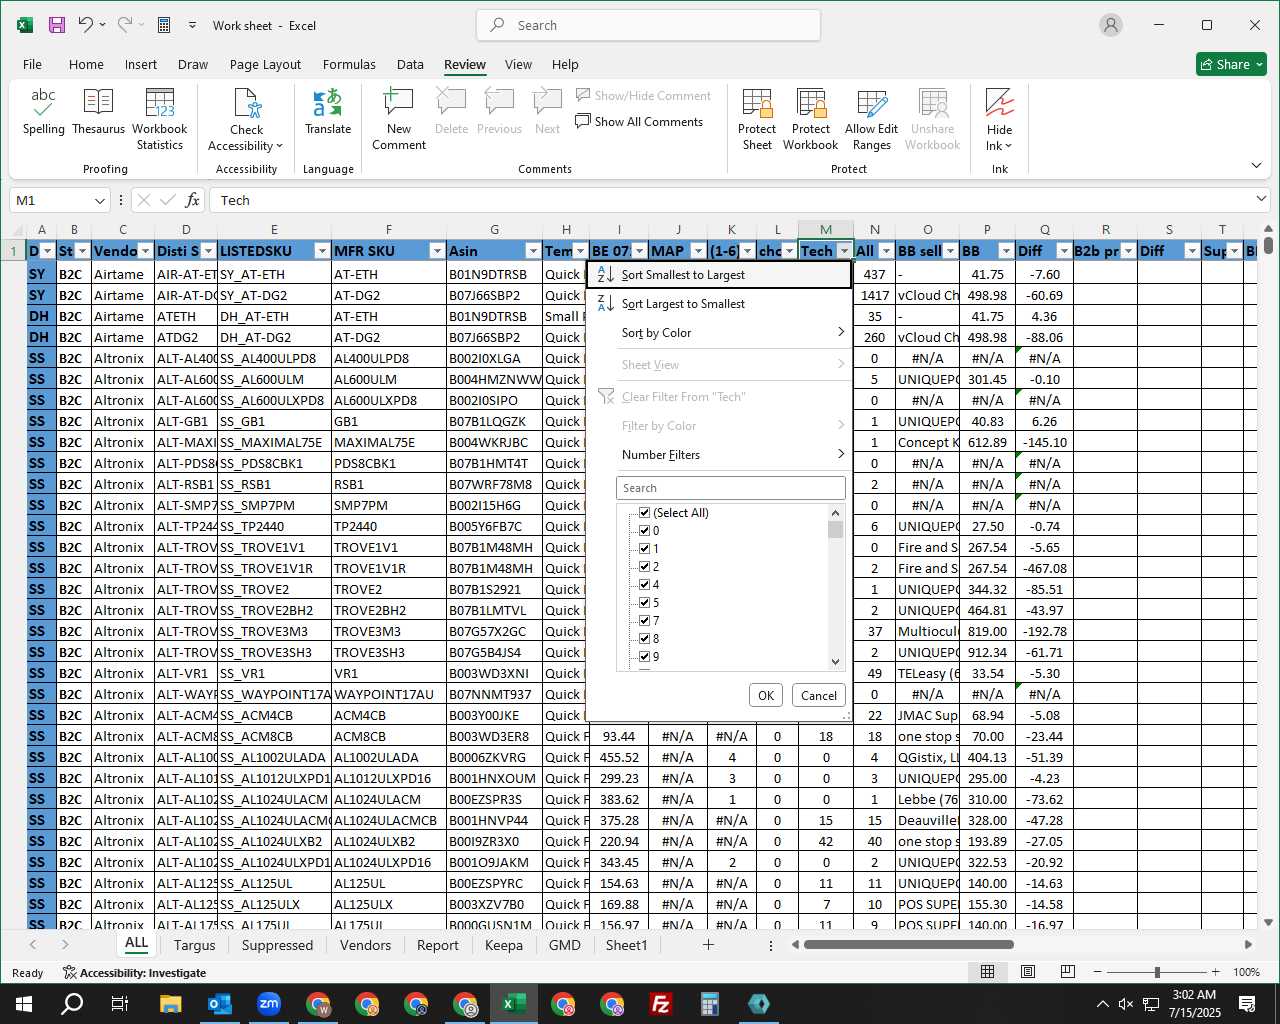Click Cancel in the filter menu

click(819, 696)
